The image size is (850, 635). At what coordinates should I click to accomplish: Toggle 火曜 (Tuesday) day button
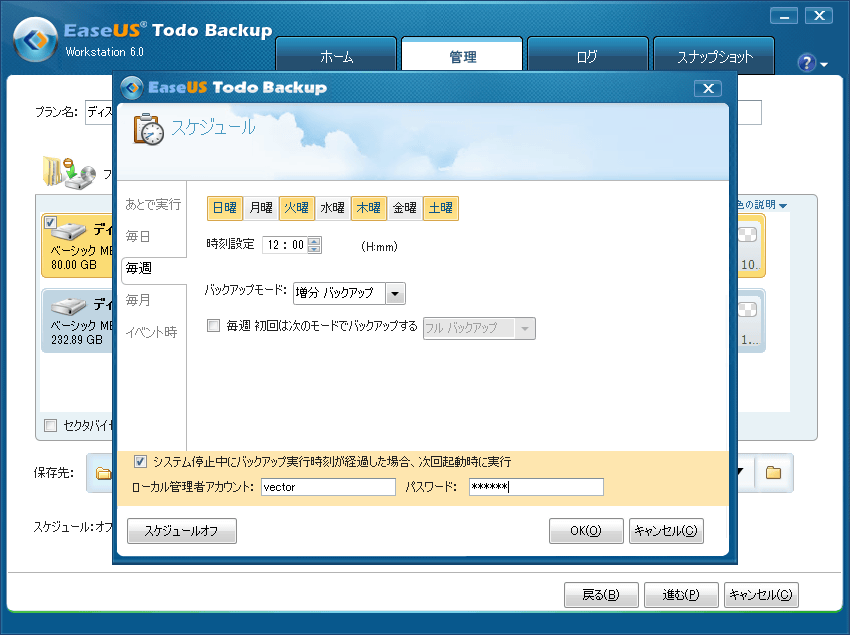(x=297, y=208)
